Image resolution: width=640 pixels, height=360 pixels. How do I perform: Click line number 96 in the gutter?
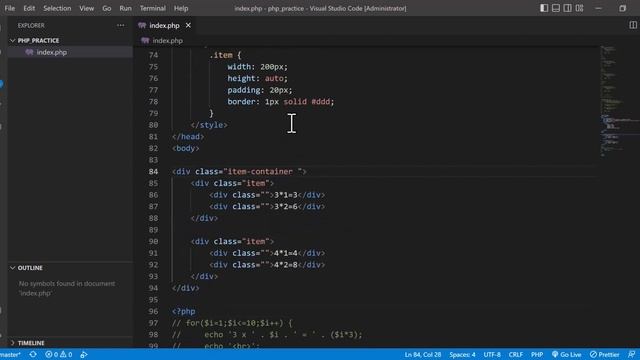[153, 311]
